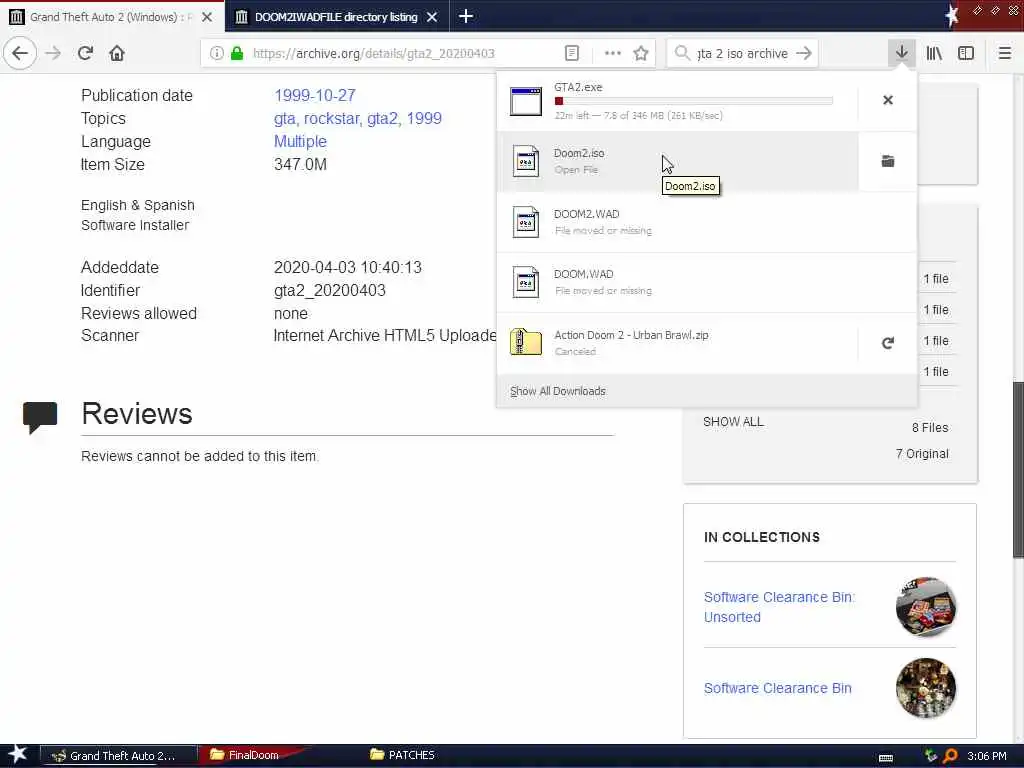Click the tray search magnifier icon
1024x768 pixels.
point(951,756)
